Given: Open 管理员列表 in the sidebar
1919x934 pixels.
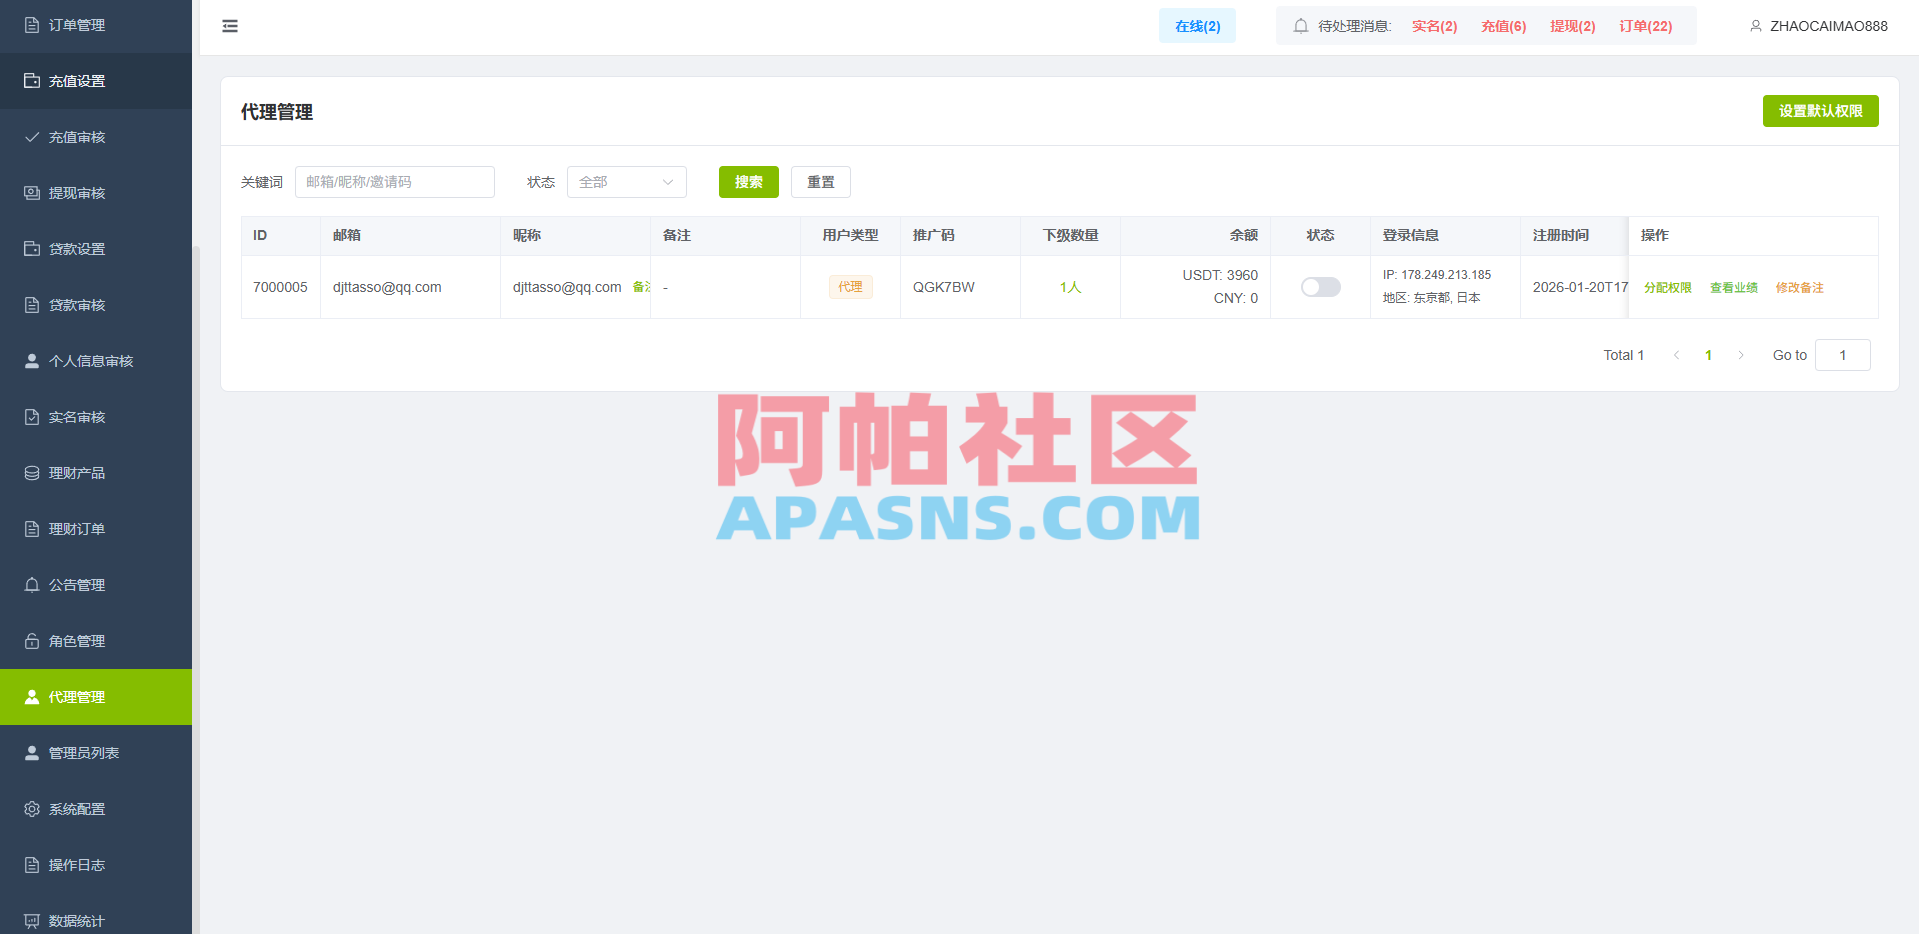Looking at the screenshot, I should coord(96,753).
